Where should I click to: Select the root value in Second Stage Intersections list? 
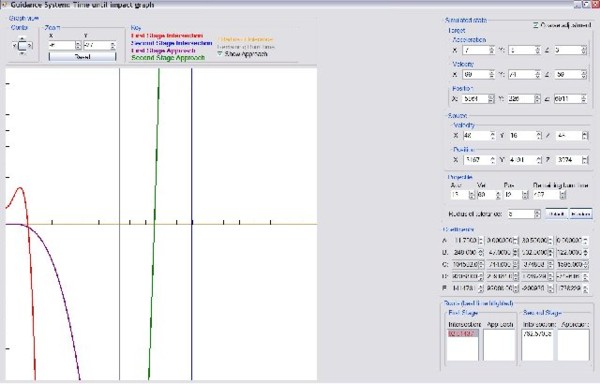(x=537, y=334)
